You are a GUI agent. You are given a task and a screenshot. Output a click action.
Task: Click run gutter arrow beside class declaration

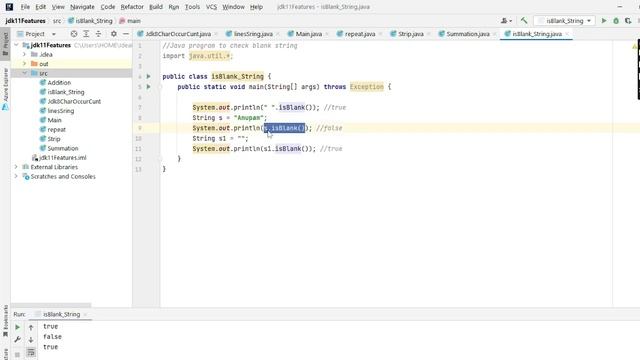149,76
